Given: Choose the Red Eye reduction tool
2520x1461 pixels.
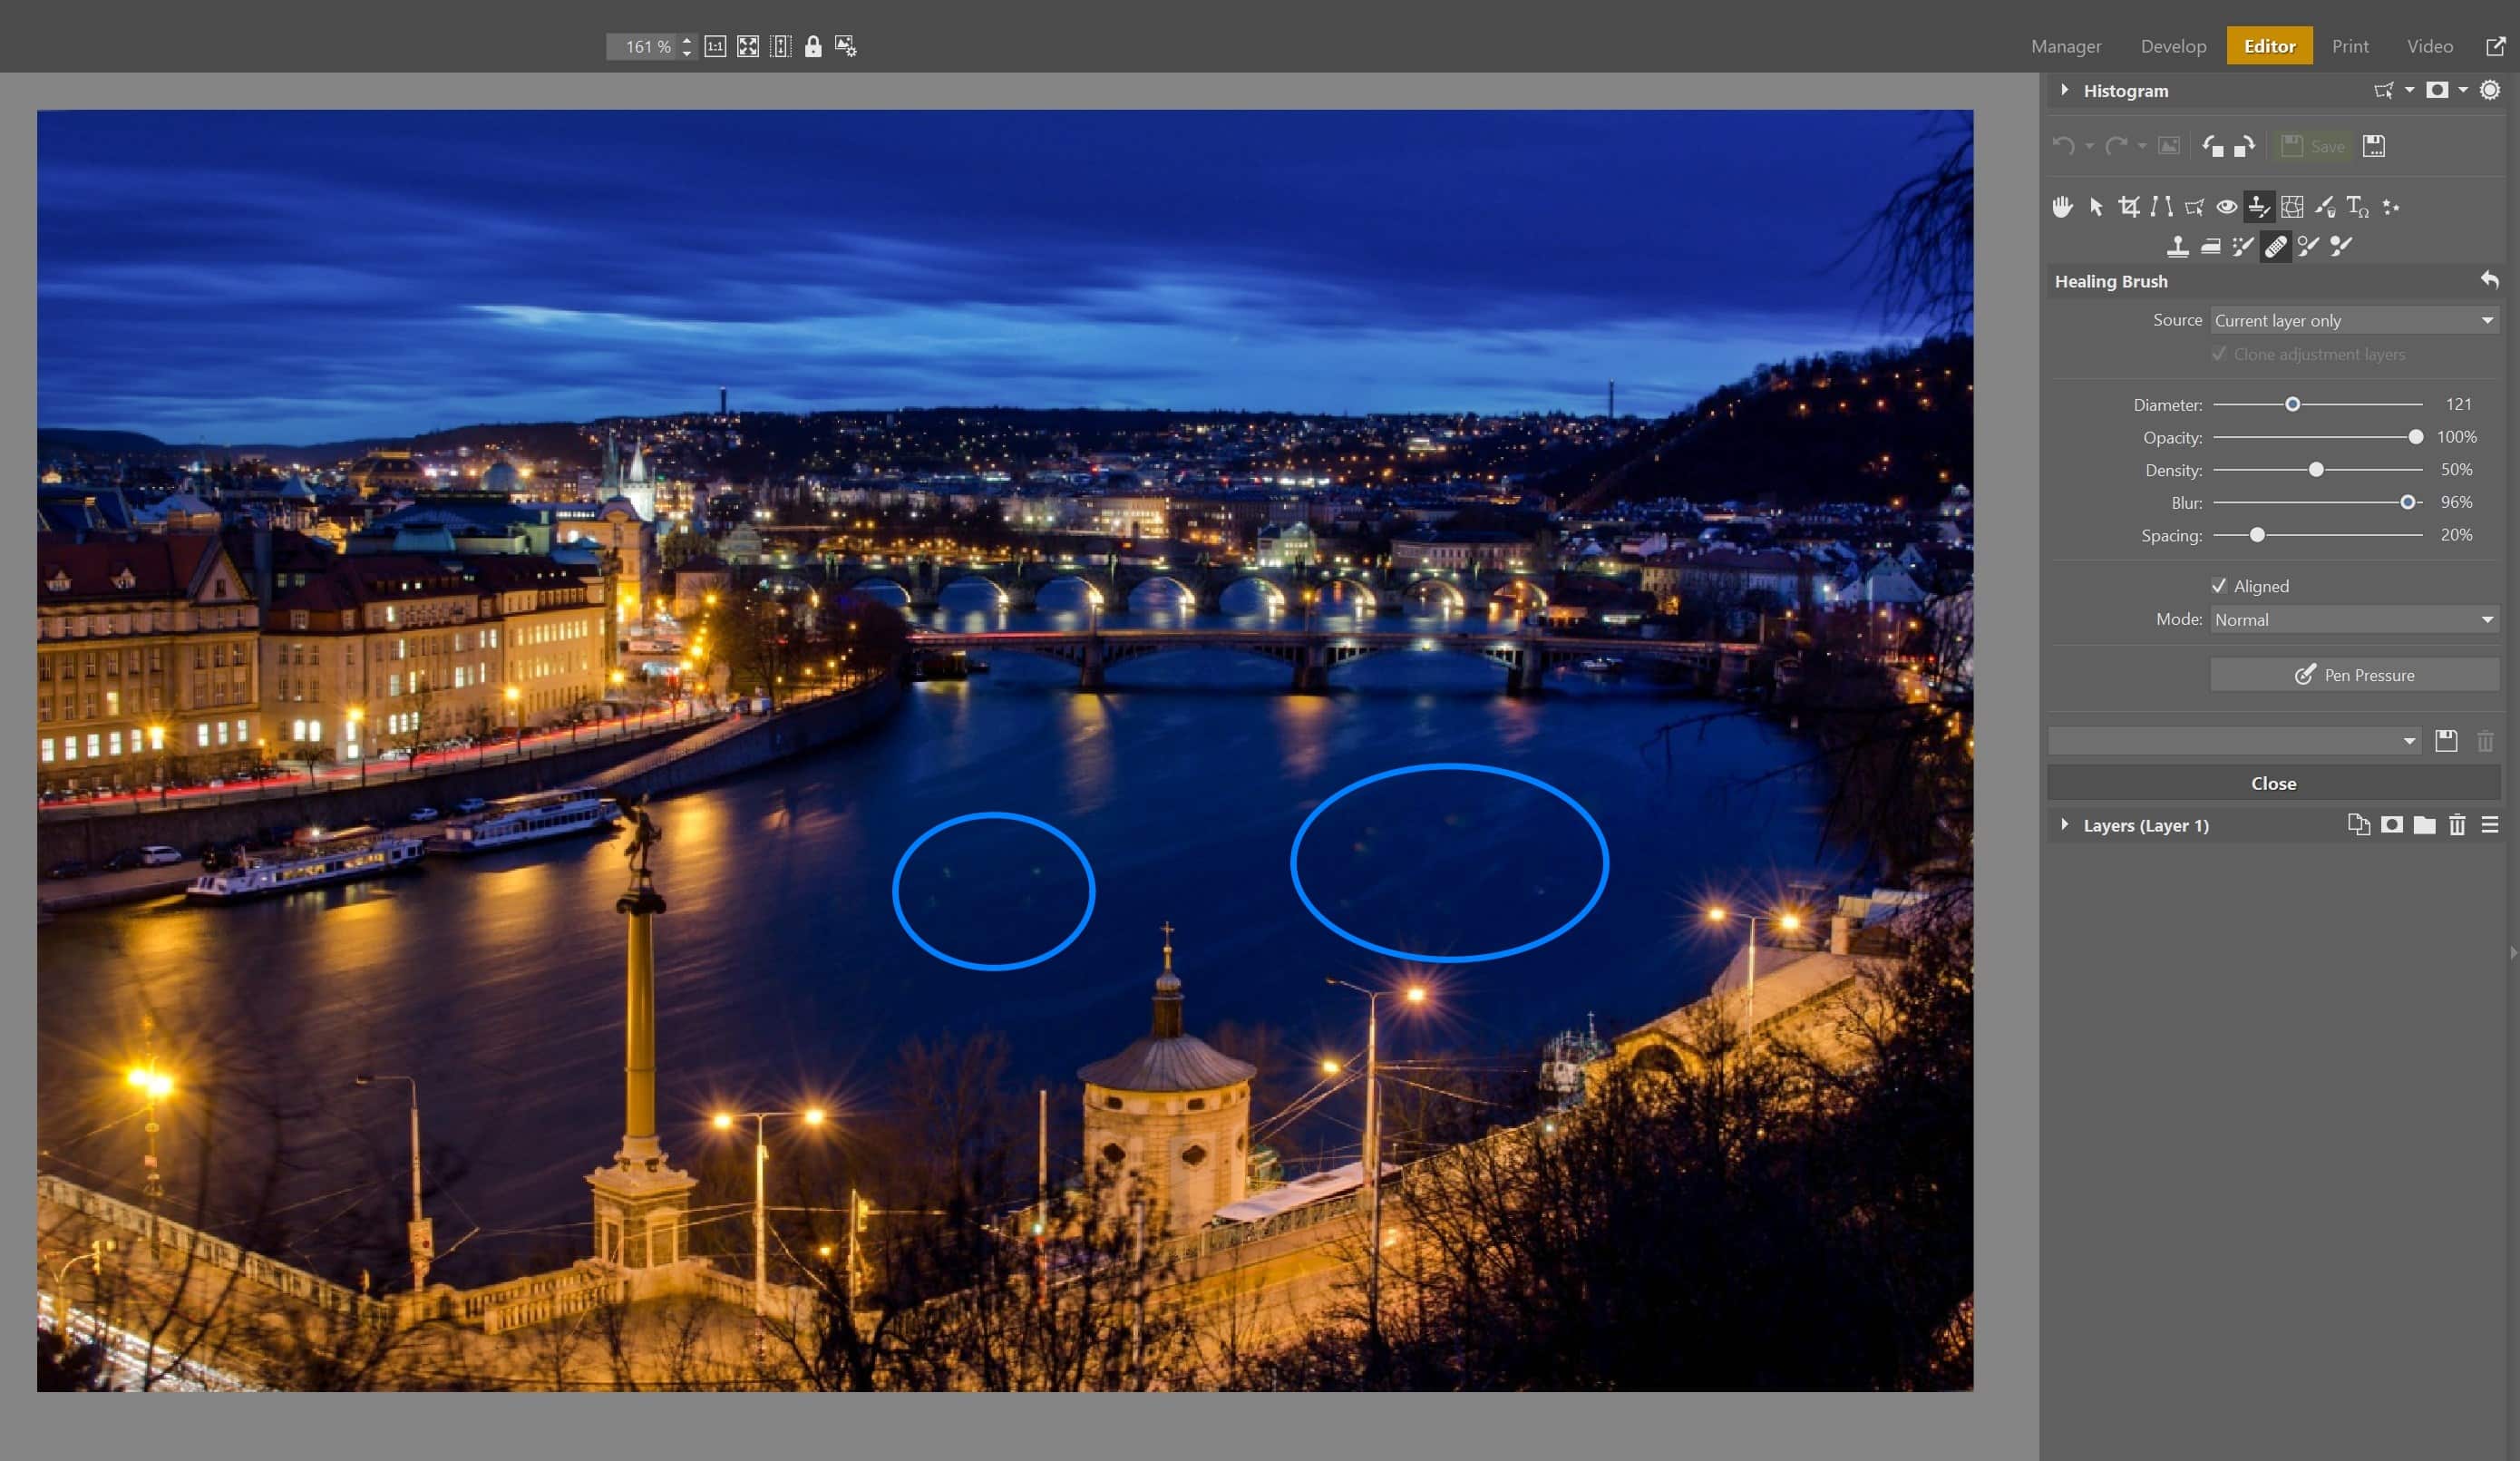Looking at the screenshot, I should pos(2226,207).
